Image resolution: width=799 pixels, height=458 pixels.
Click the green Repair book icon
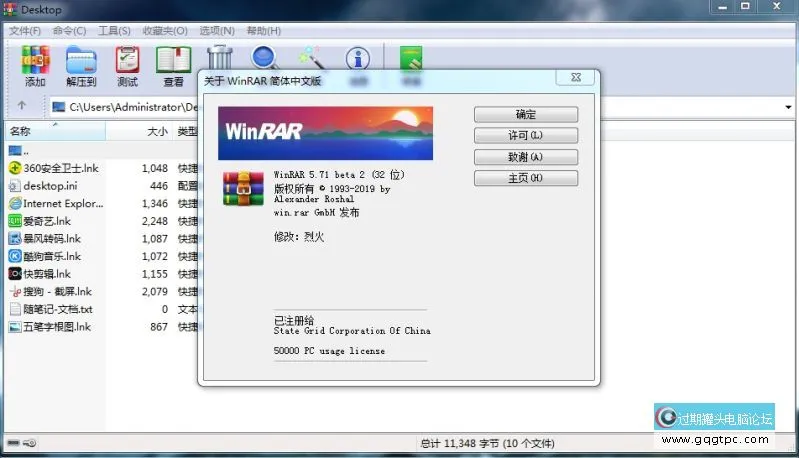coord(411,58)
